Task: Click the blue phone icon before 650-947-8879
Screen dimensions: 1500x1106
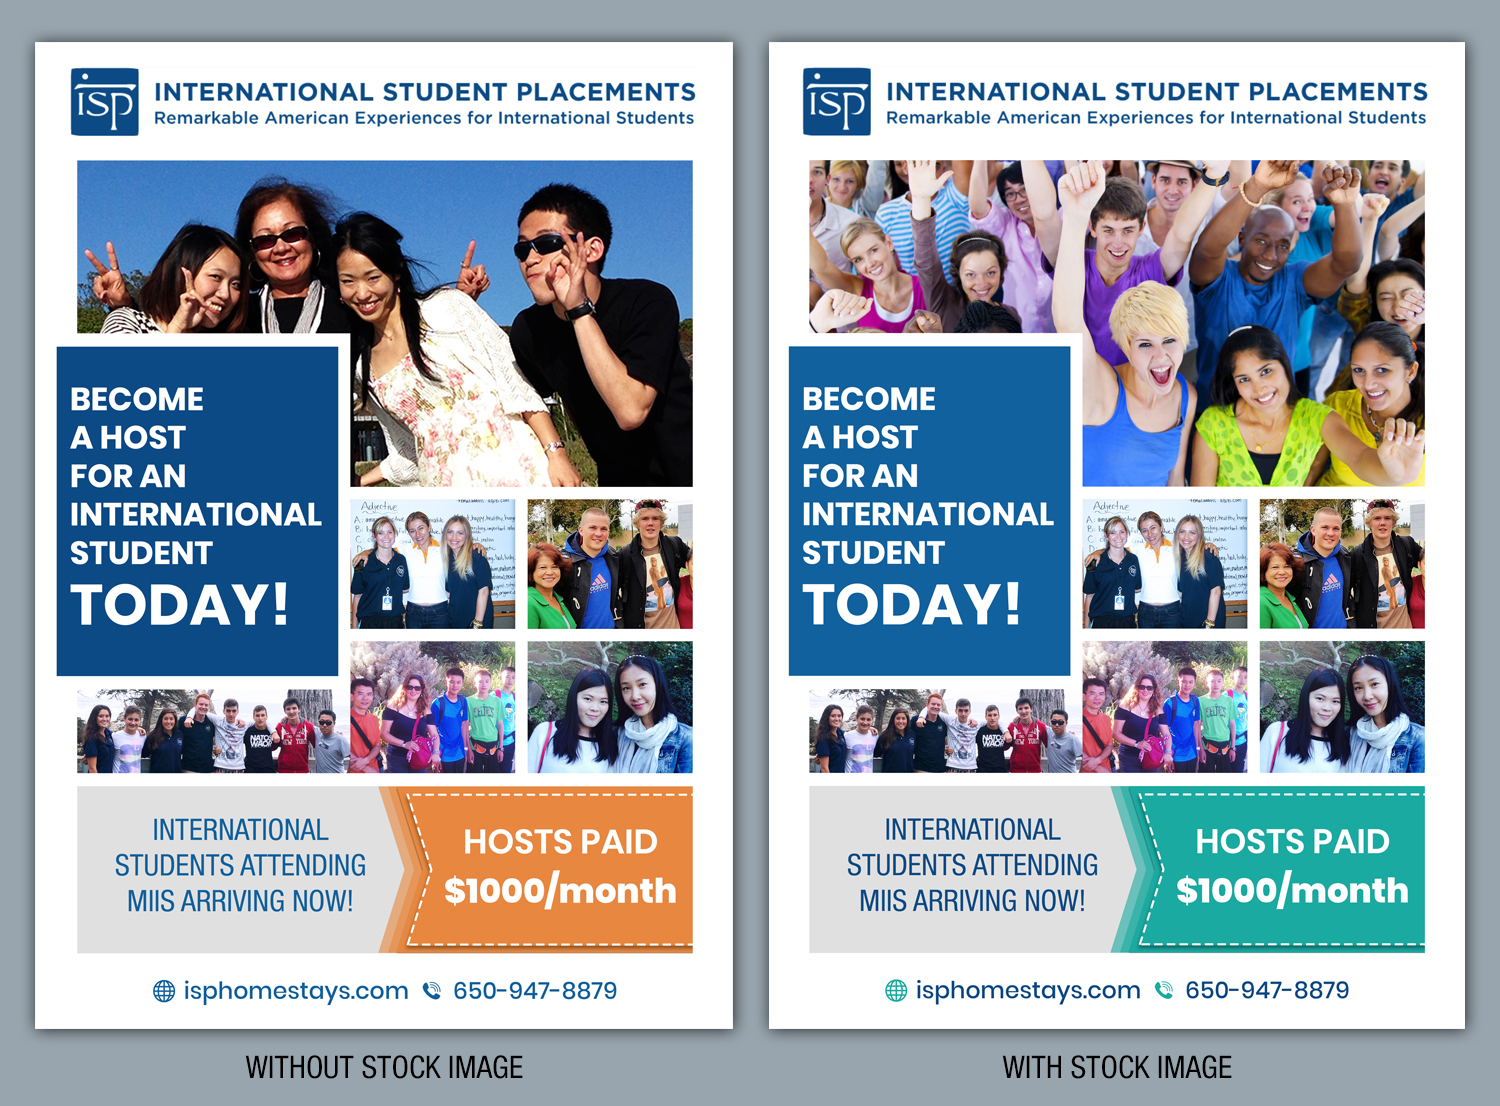Action: click(x=432, y=991)
